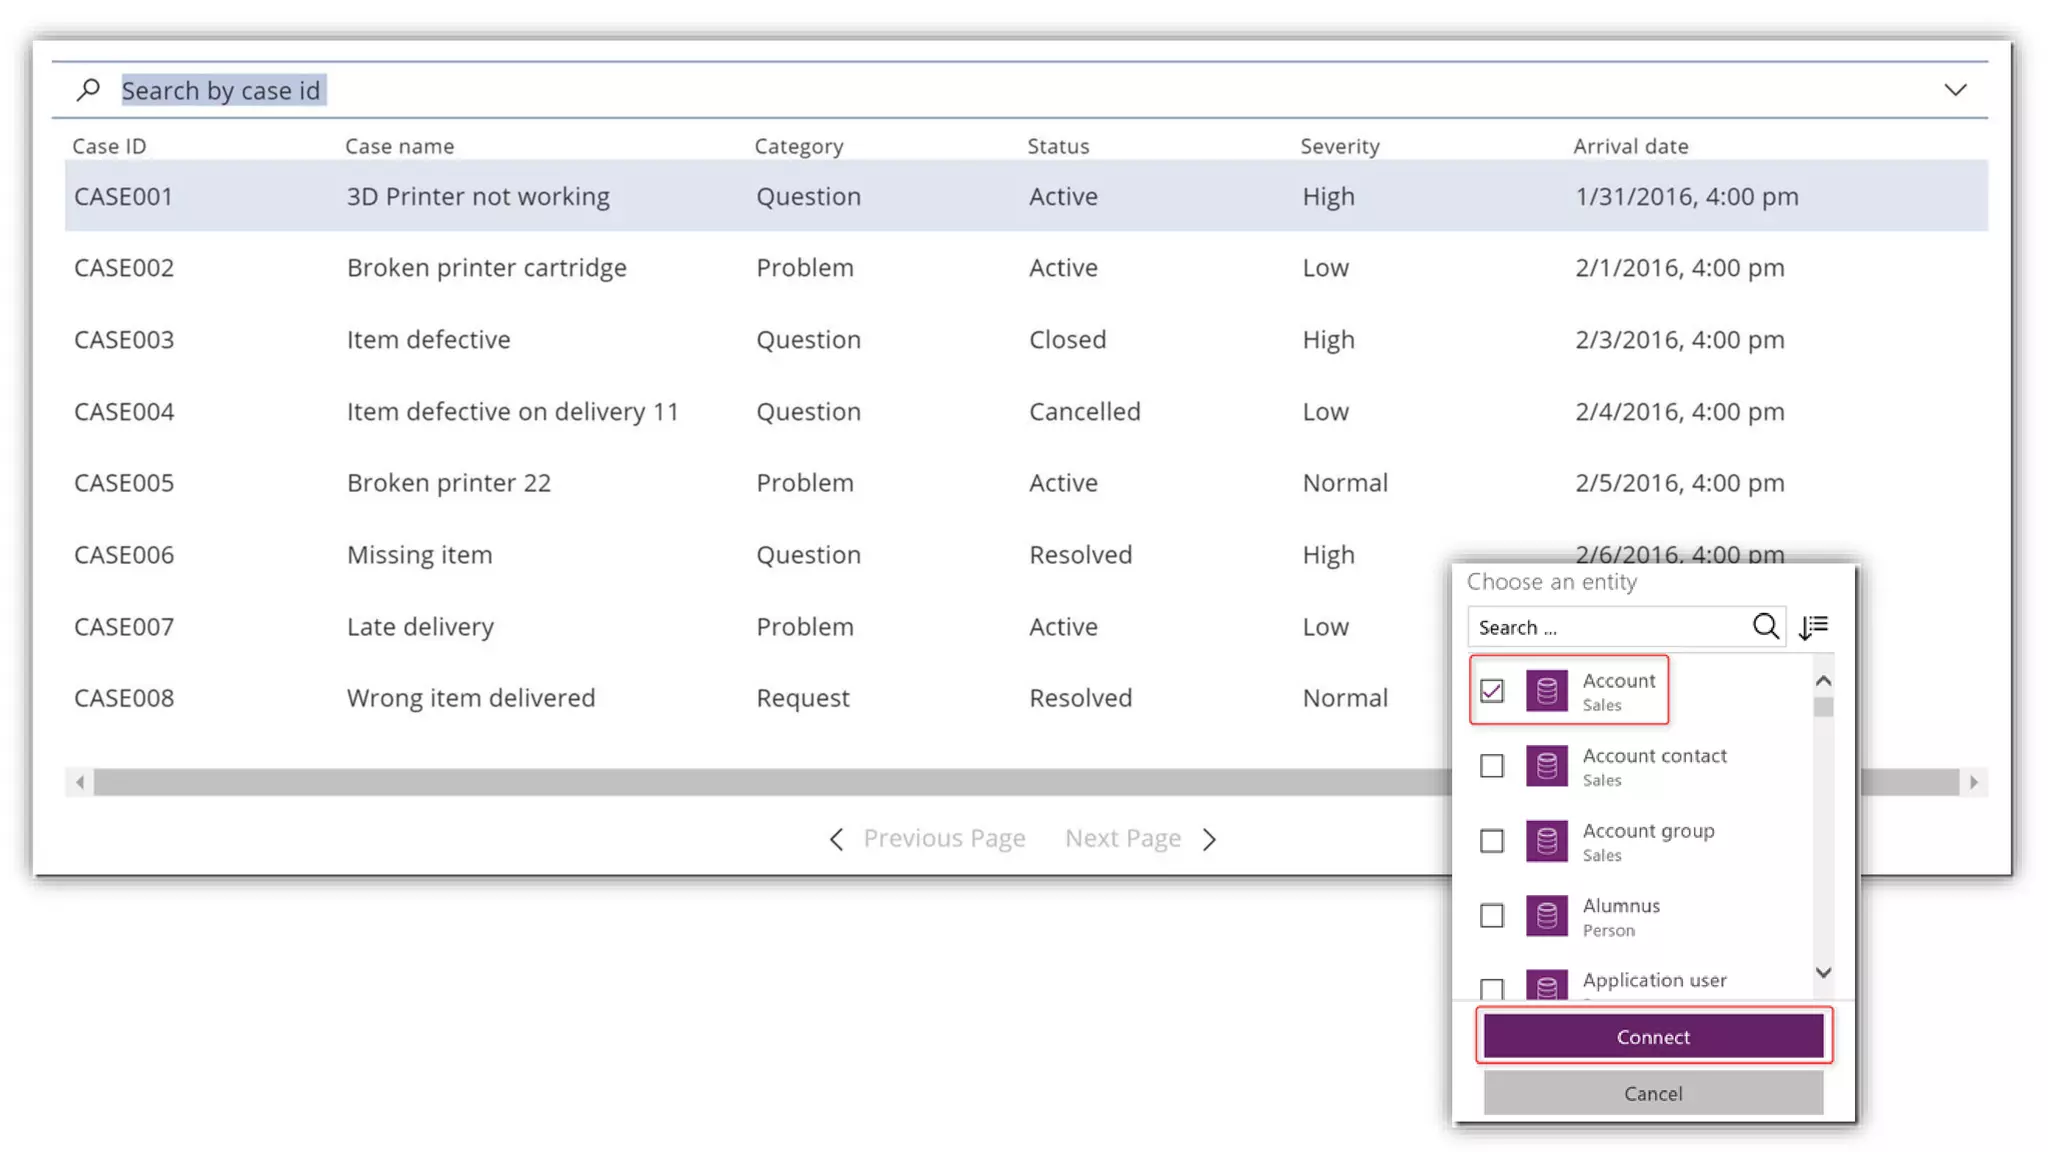The width and height of the screenshot is (2048, 1152).
Task: Enable the Alumnus entity checkbox
Action: click(1491, 916)
